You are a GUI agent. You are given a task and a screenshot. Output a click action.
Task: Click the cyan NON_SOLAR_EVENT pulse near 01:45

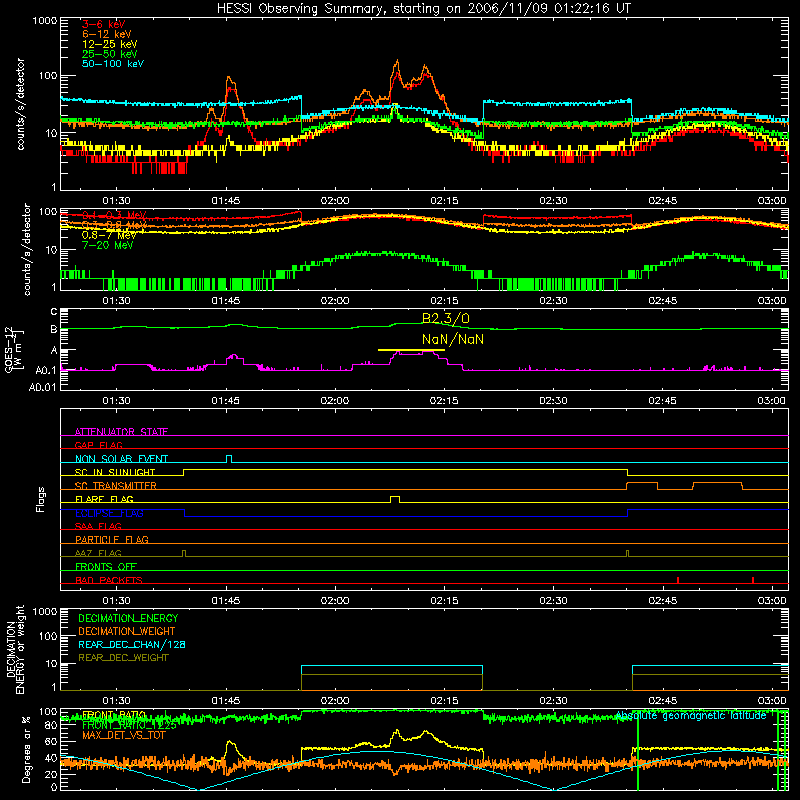[229, 459]
